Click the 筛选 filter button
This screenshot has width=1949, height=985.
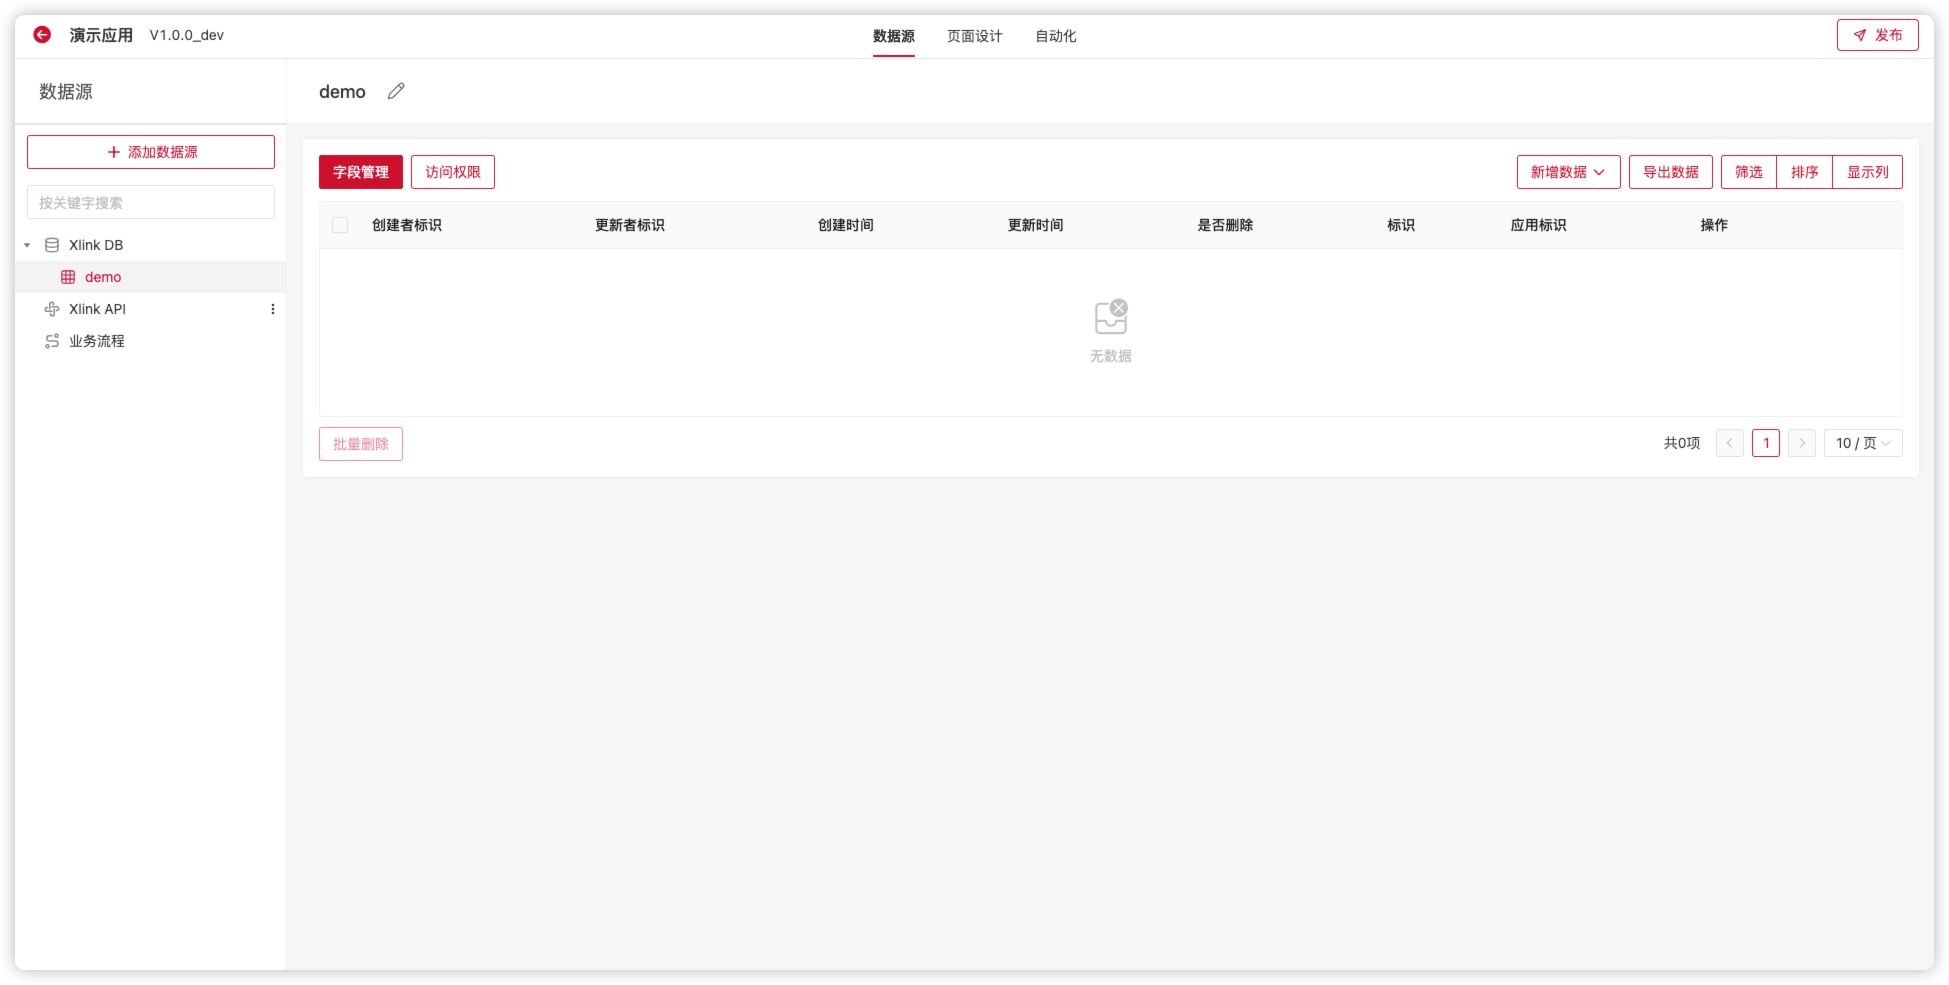1748,172
